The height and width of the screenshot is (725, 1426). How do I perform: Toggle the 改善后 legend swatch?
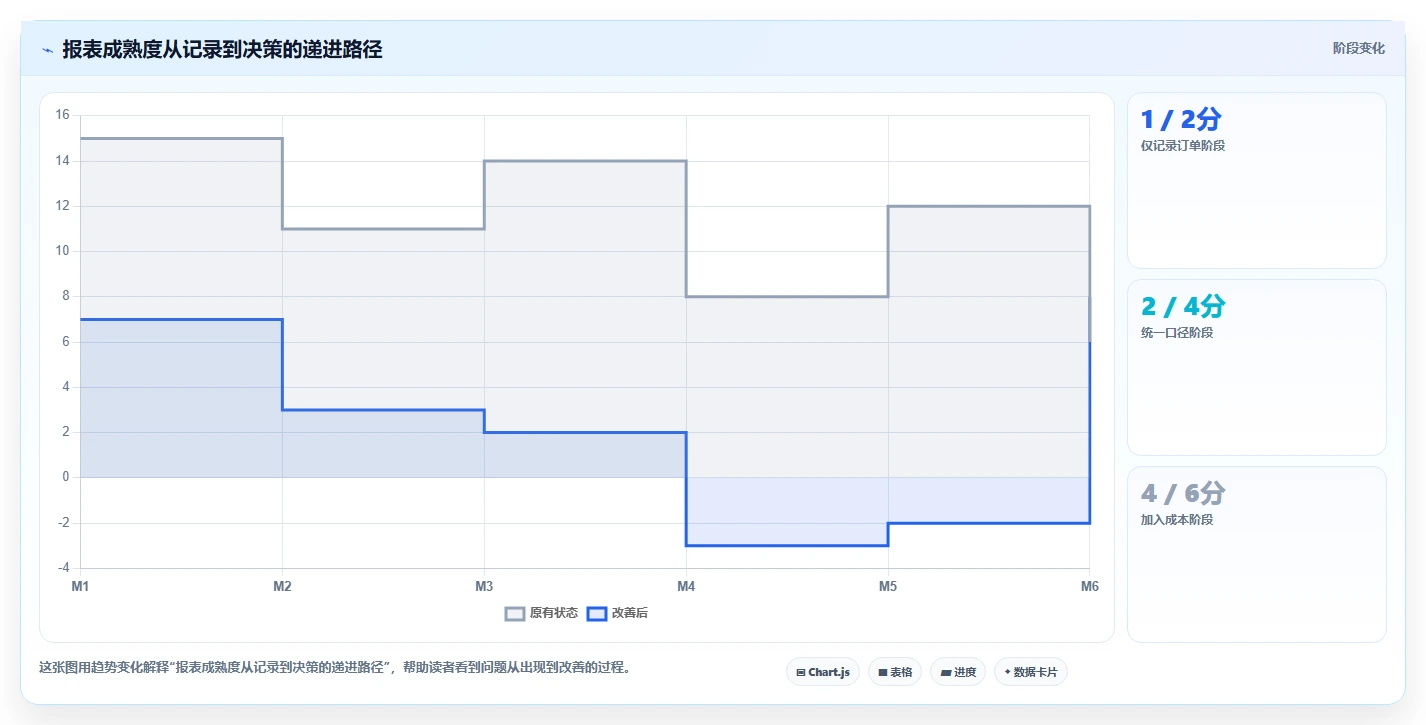coord(597,613)
